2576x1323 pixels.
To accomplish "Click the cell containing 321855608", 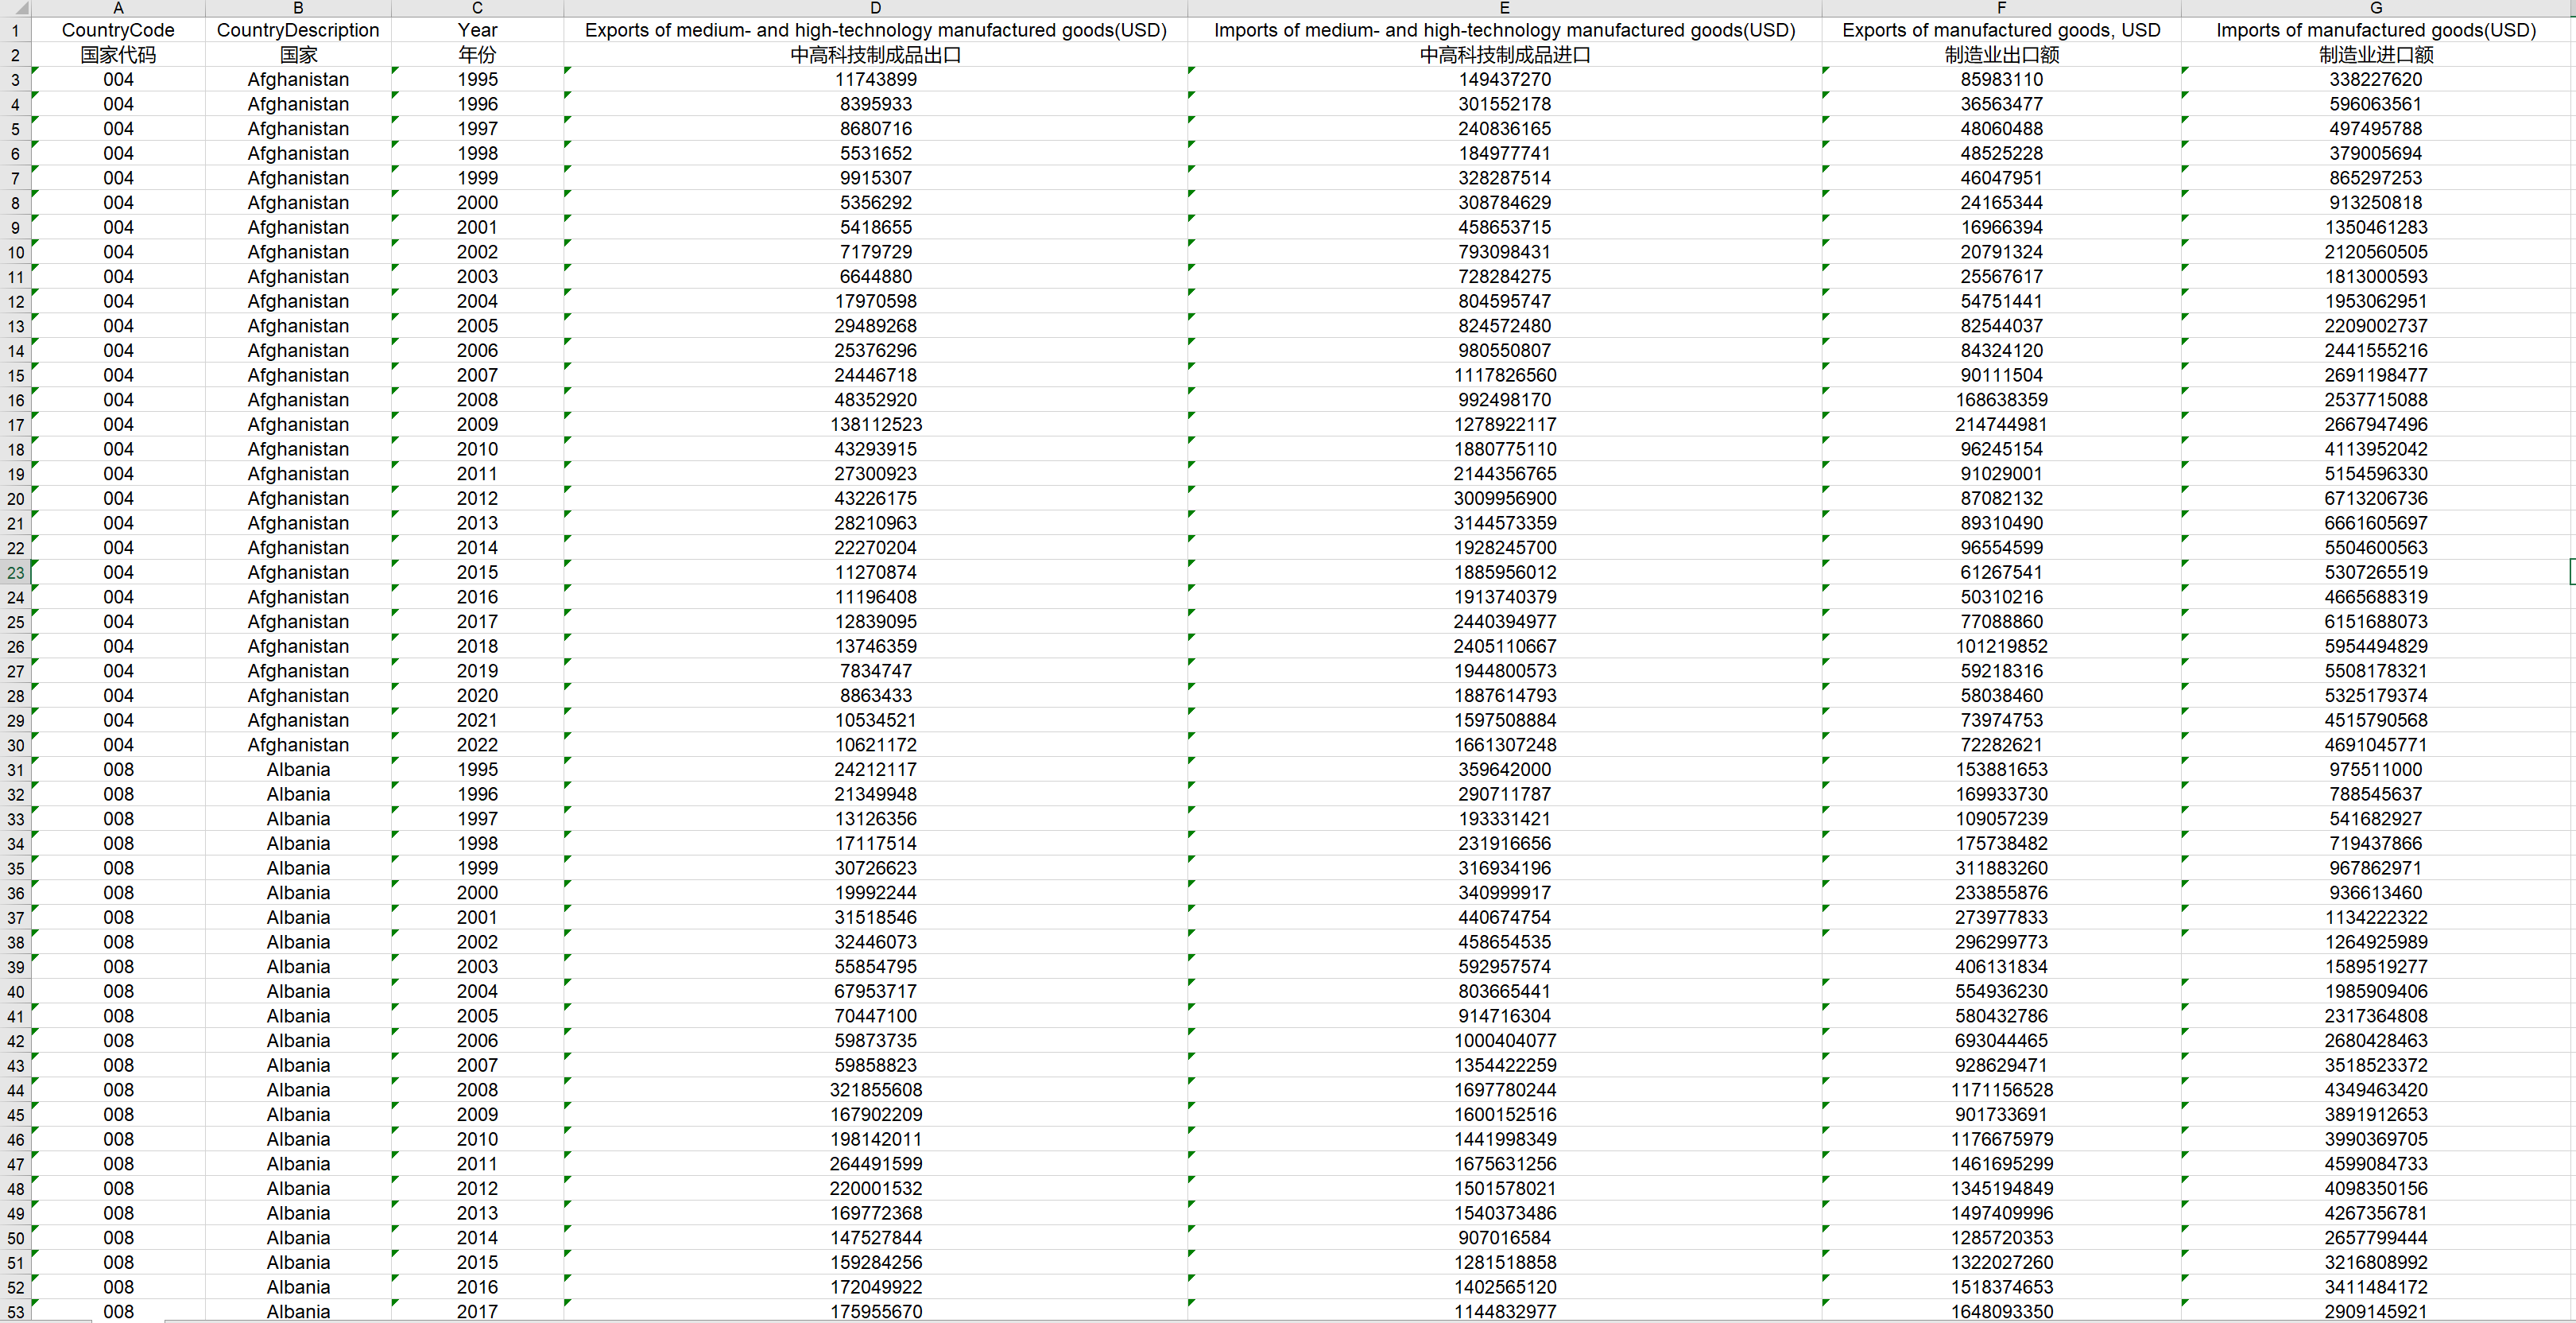I will point(875,1090).
